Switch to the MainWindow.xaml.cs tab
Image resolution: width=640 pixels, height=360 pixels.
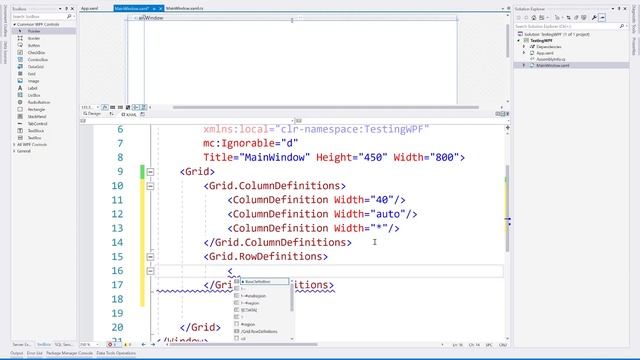pos(184,8)
